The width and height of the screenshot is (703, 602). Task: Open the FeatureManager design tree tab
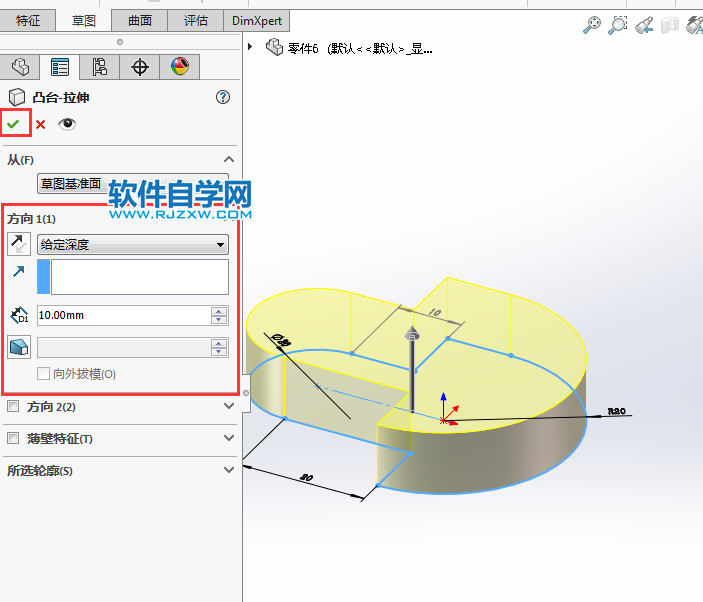tap(20, 67)
